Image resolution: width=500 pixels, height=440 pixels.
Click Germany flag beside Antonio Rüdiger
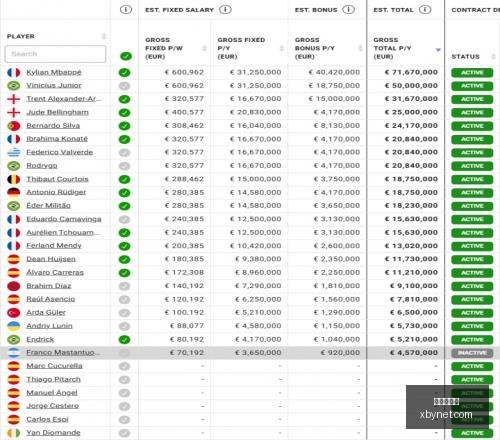click(x=14, y=192)
